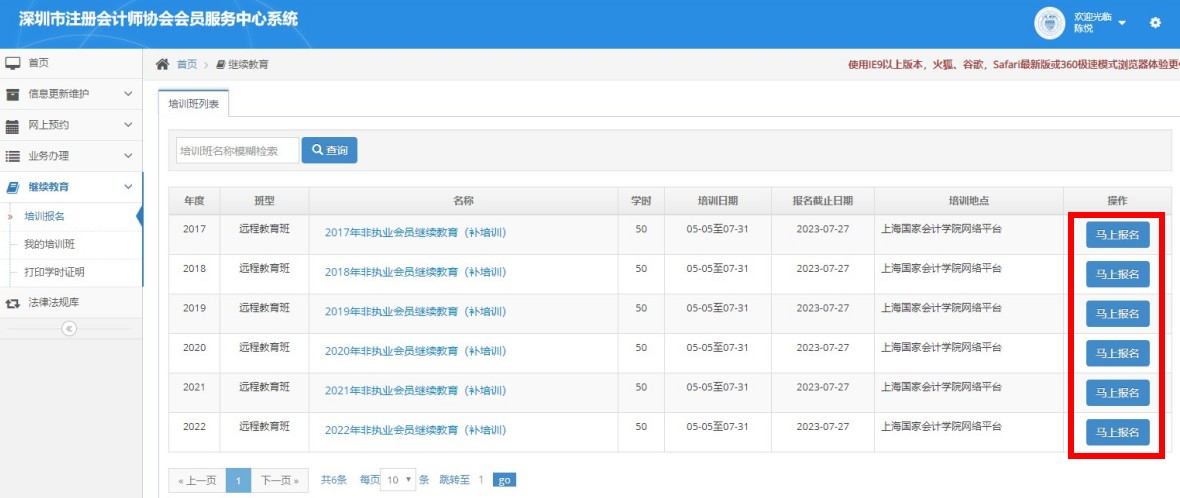Open 我的培训班 submenu item
Screen dimensions: 1180x498
click(50, 244)
